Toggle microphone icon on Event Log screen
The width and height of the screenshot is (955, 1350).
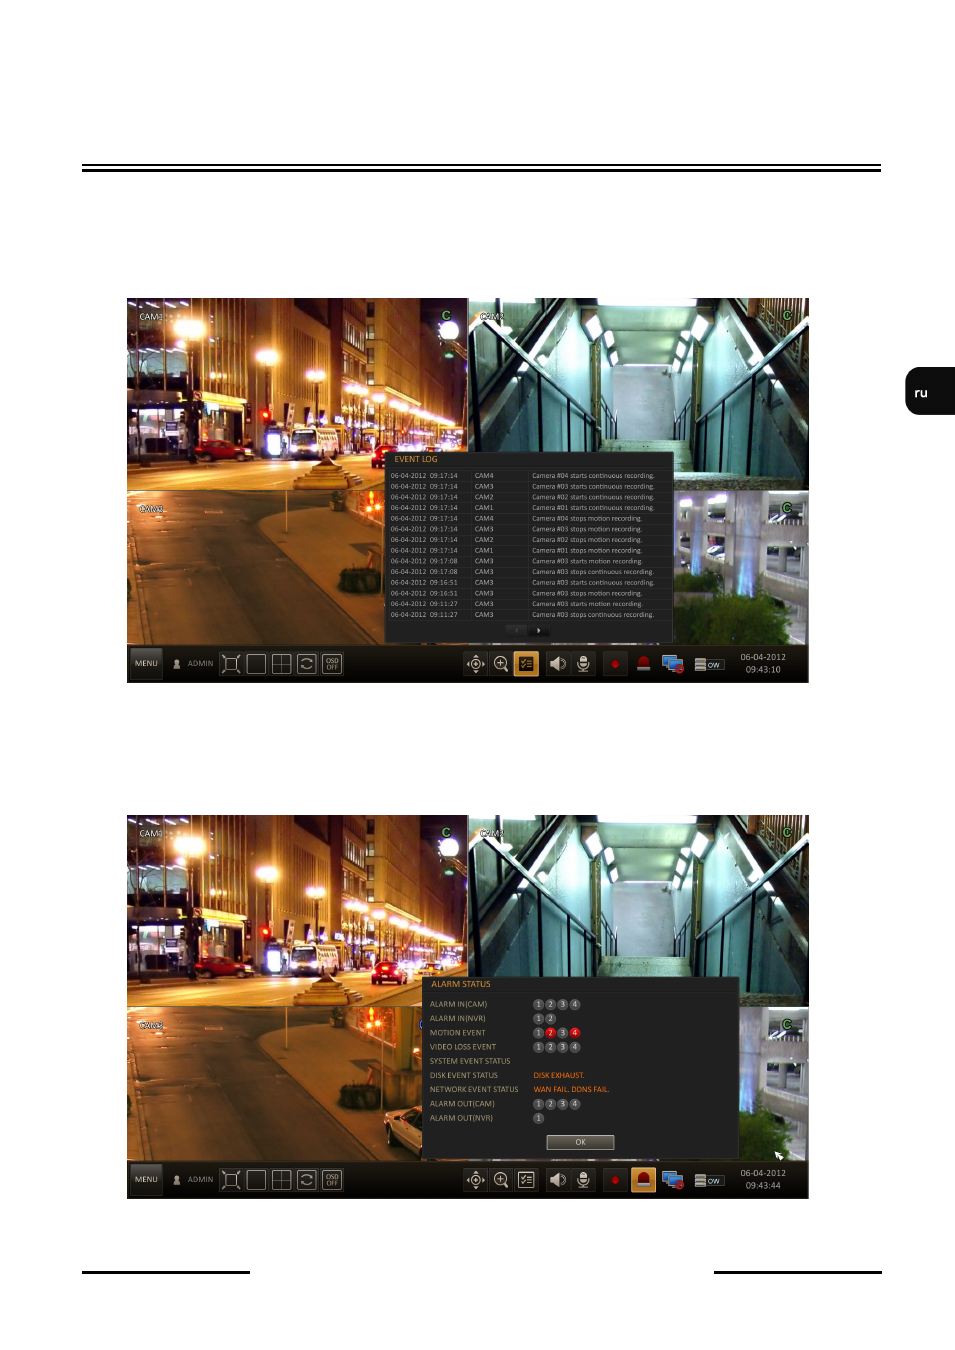point(583,664)
